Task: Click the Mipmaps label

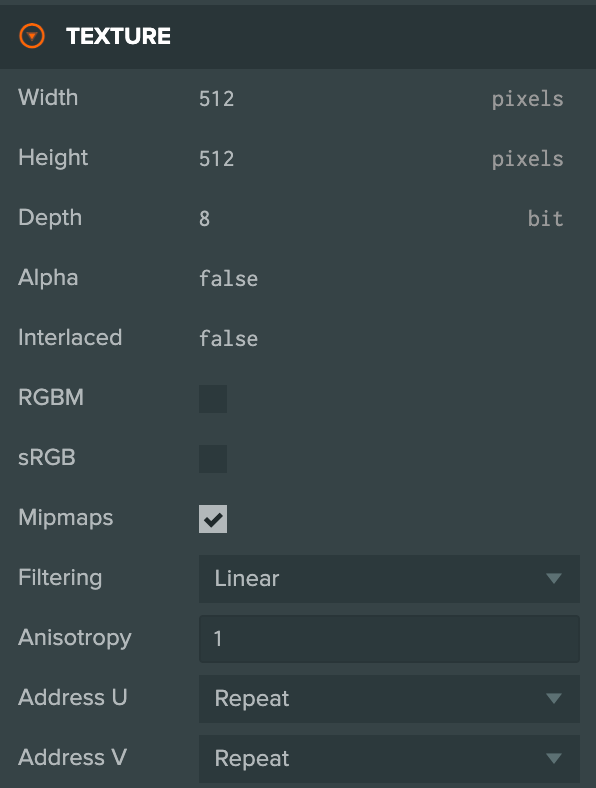Action: click(x=65, y=518)
